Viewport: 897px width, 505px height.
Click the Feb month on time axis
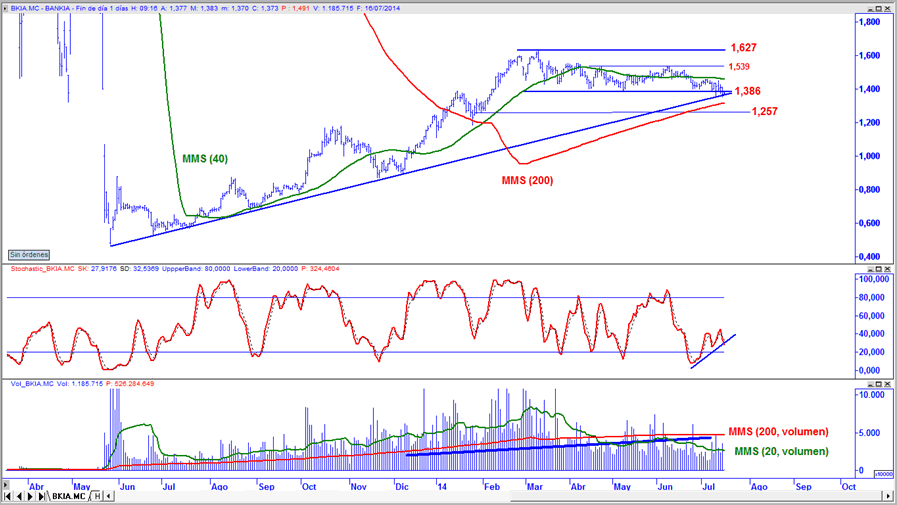[492, 487]
